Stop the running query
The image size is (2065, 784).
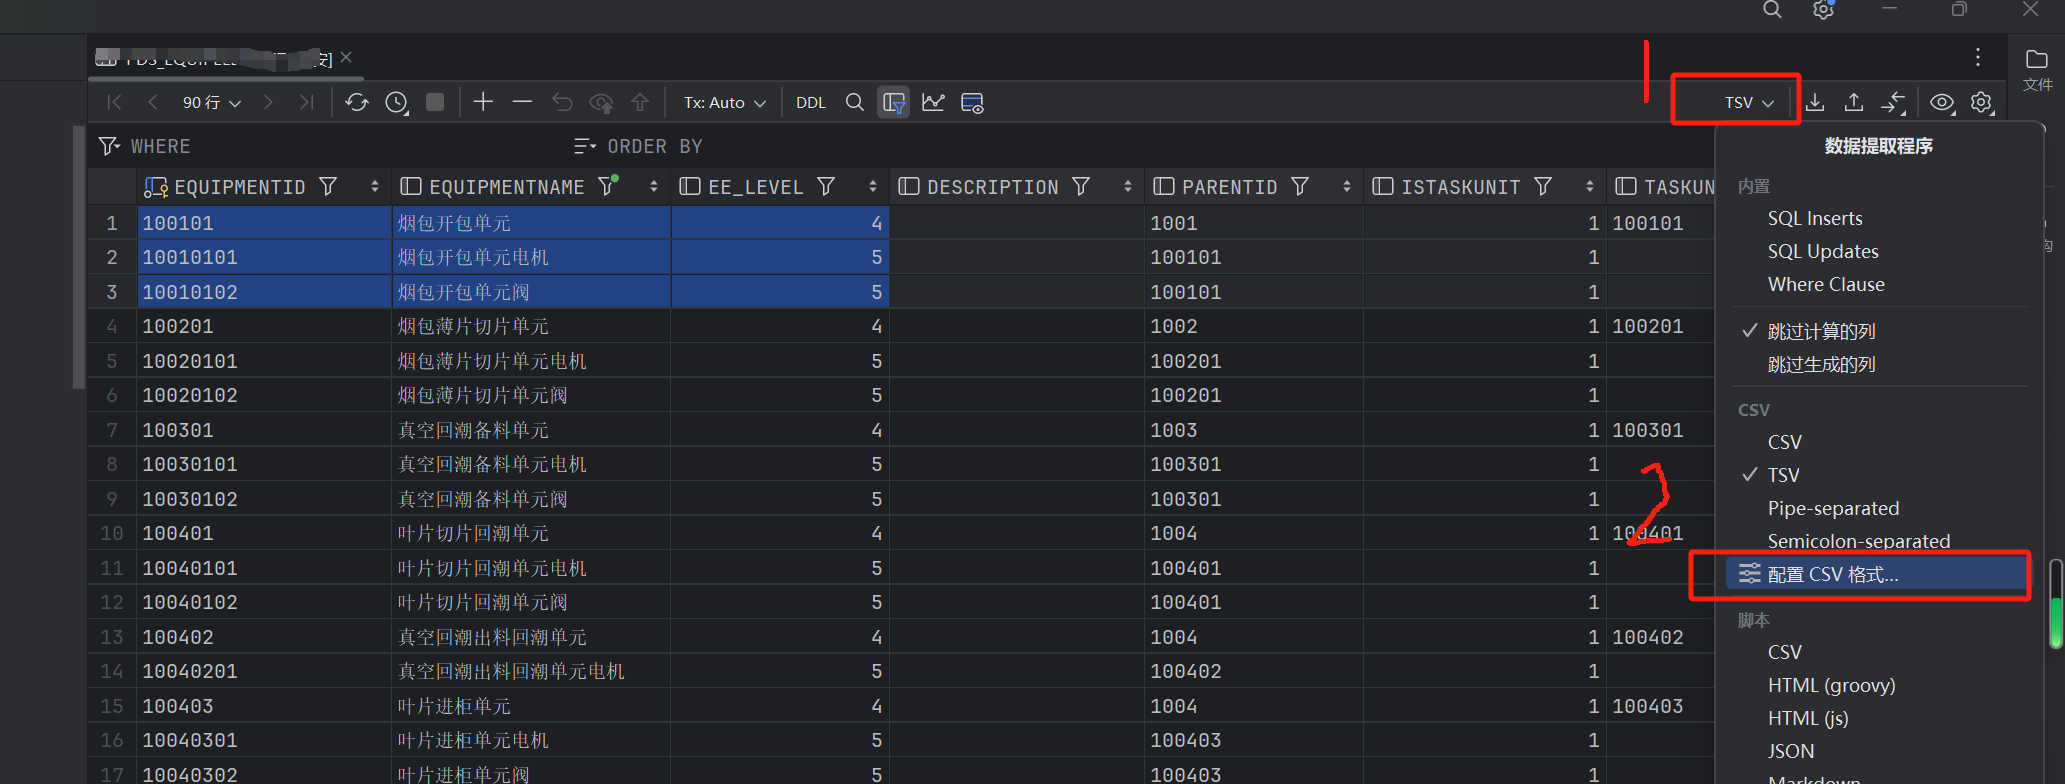click(x=435, y=102)
